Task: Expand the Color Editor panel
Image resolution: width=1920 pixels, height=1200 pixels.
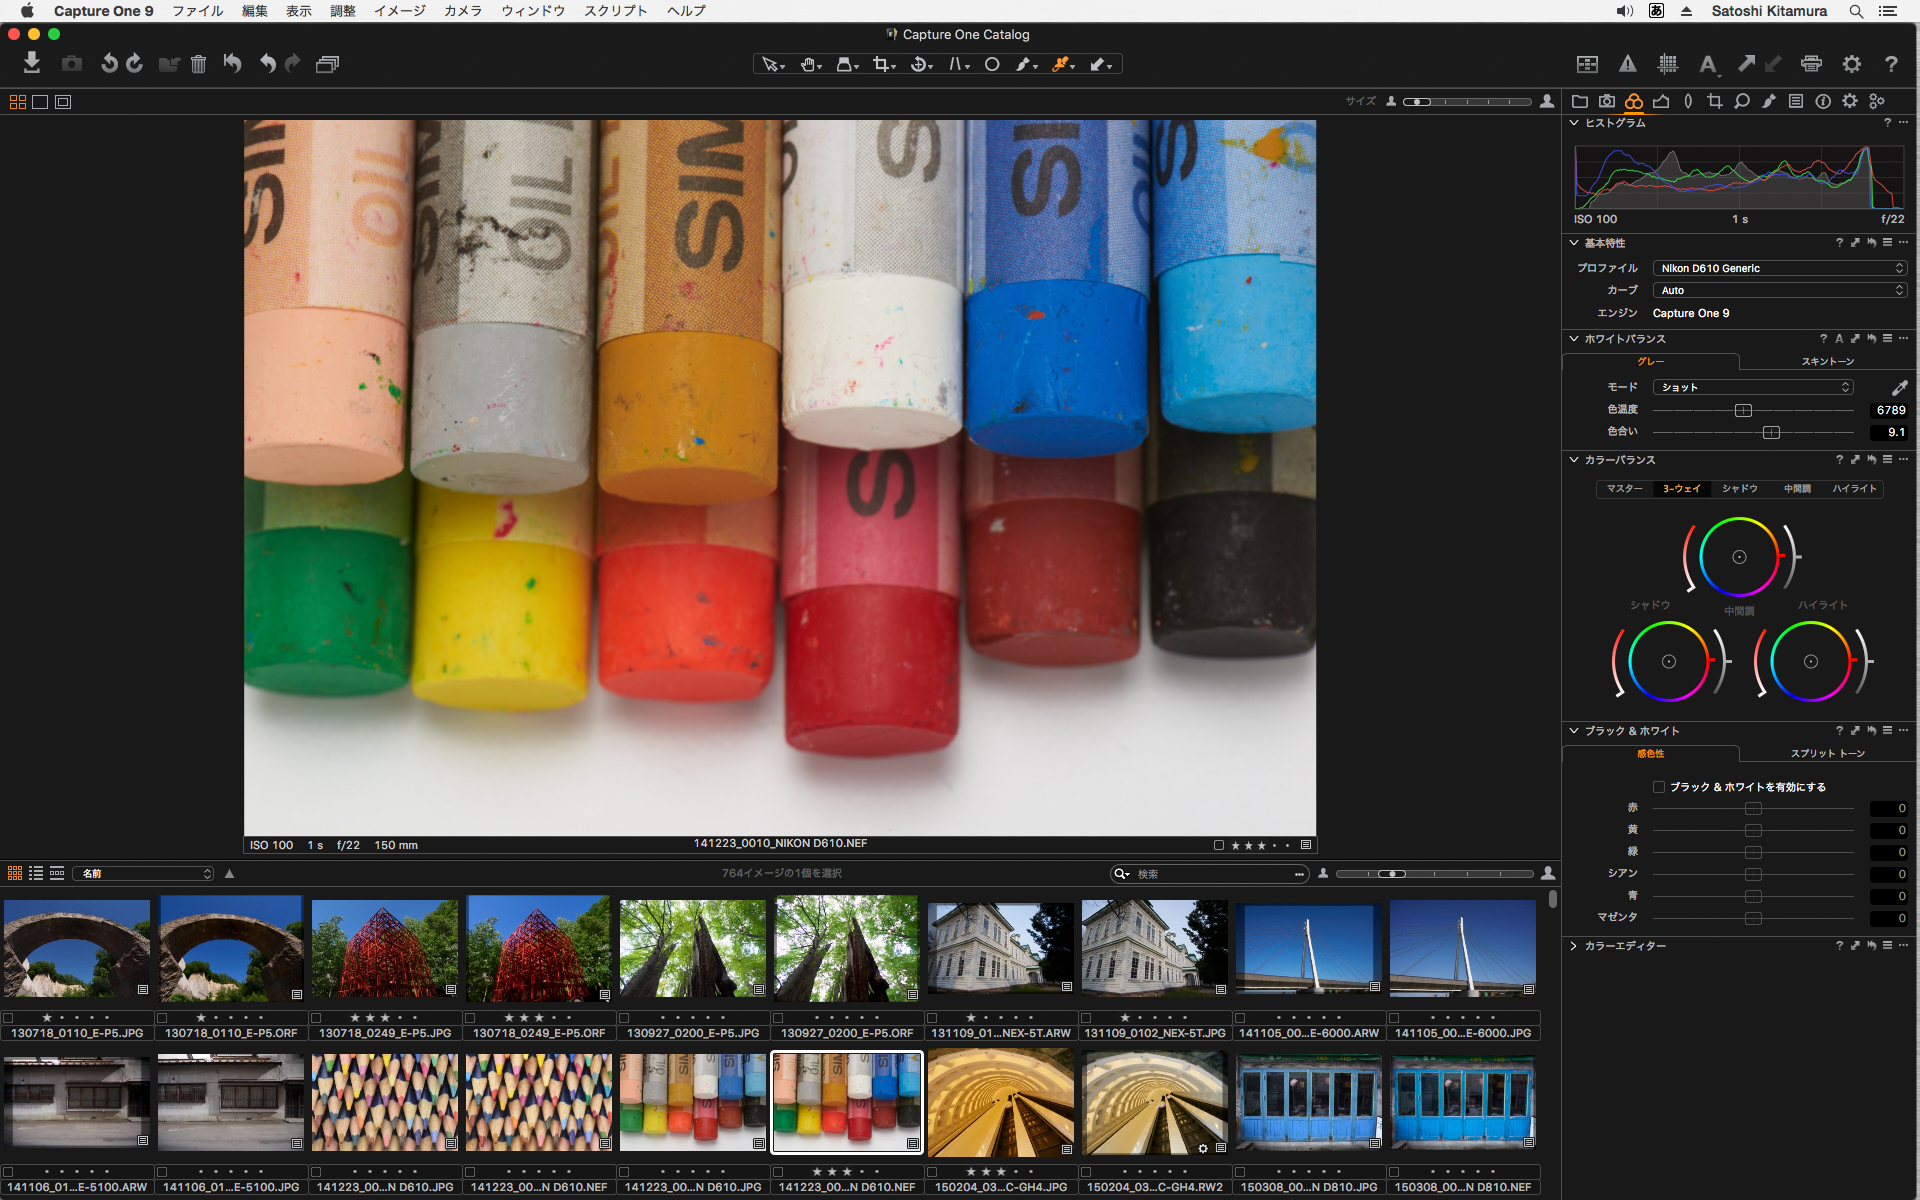Action: pyautogui.click(x=1574, y=946)
